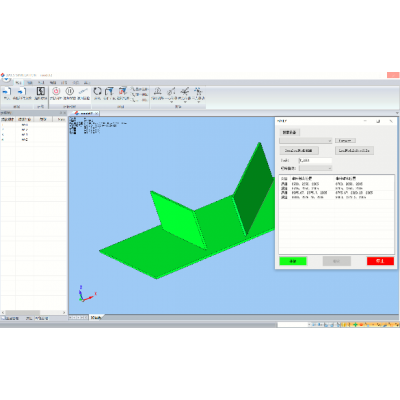Screen dimensions: 400x400
Task: Close the left side panel
Action: point(65,113)
